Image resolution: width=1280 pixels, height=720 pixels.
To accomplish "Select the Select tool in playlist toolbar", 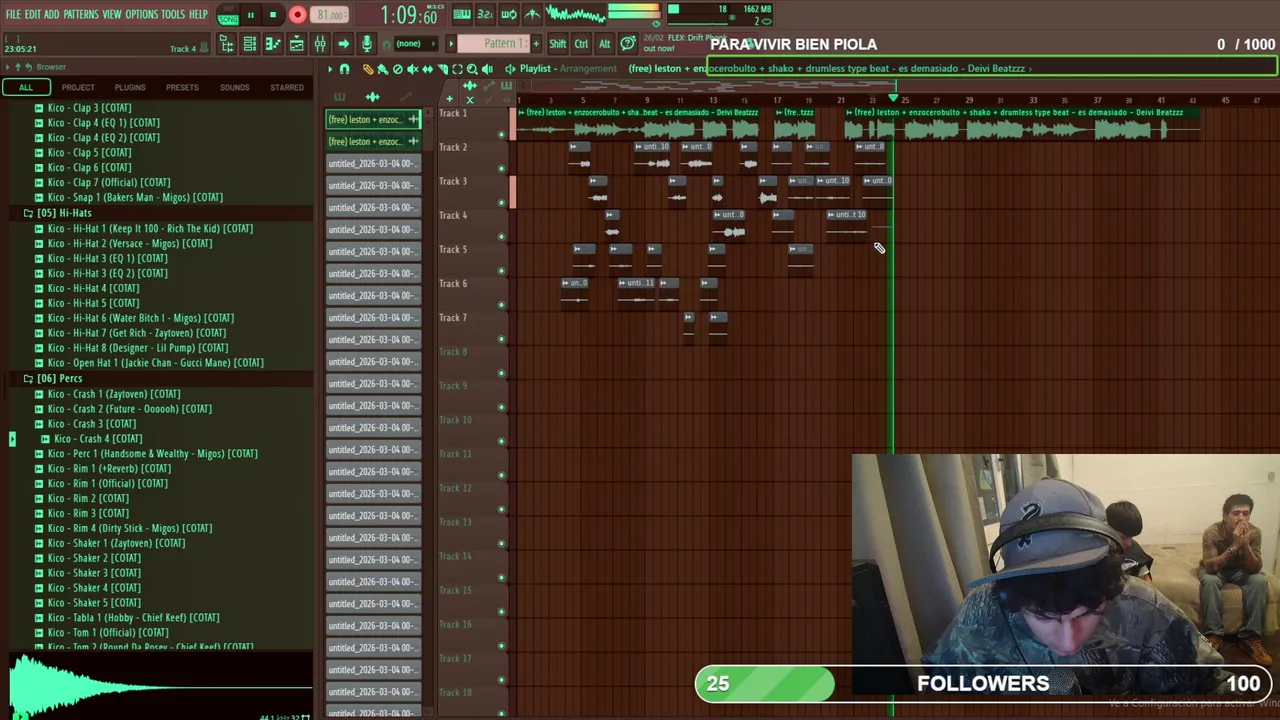I will pyautogui.click(x=458, y=69).
